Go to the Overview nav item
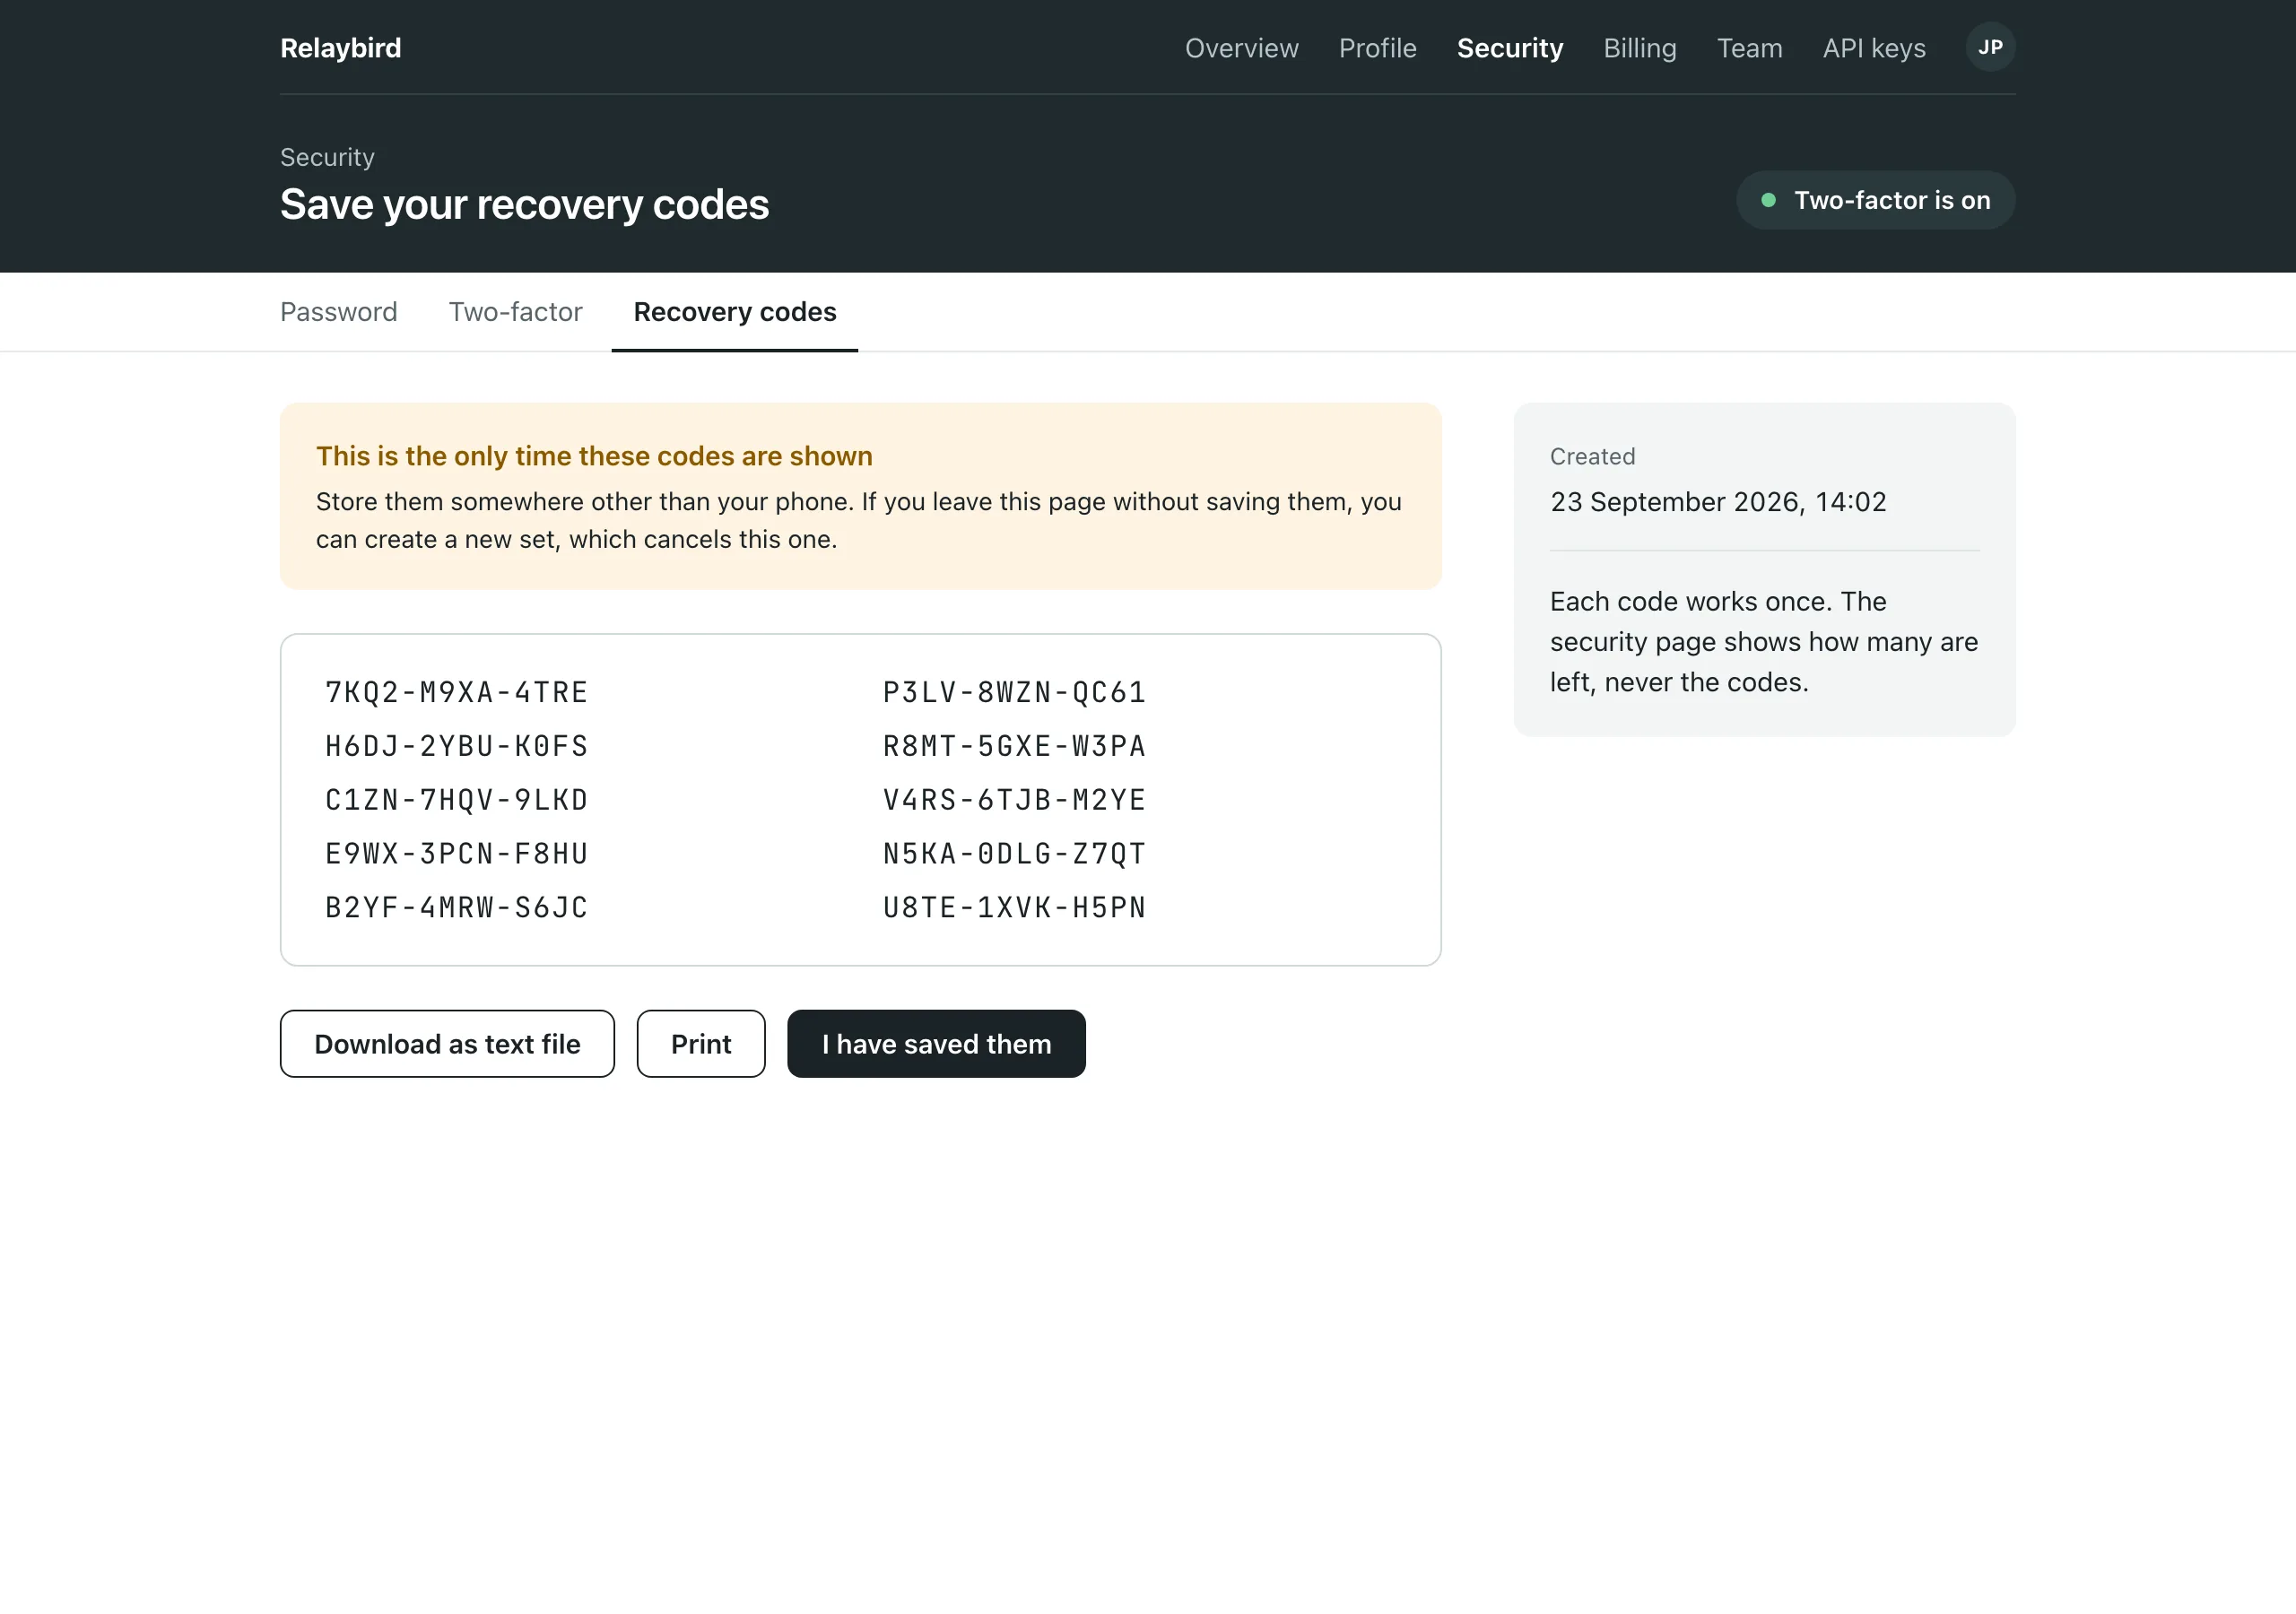 (x=1241, y=48)
